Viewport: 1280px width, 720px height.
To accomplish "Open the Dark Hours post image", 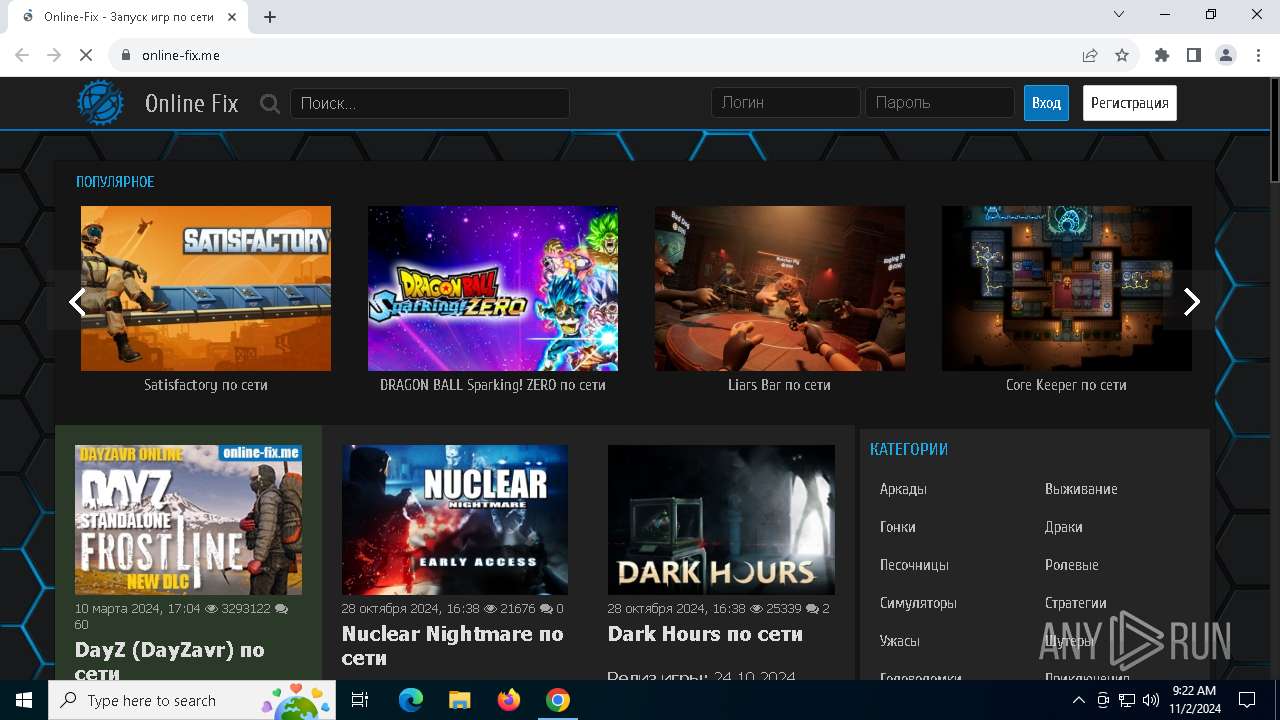I will click(x=721, y=520).
